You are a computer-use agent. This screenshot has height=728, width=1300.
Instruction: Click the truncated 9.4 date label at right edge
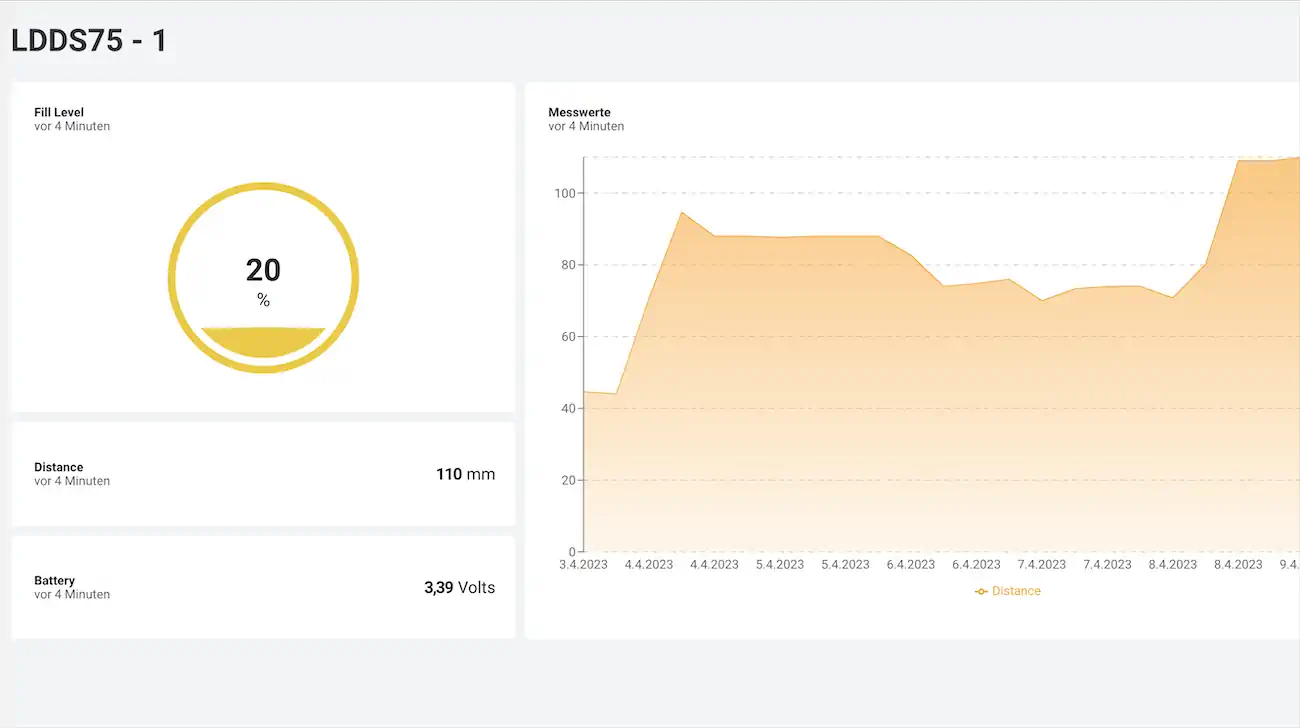tap(1289, 564)
